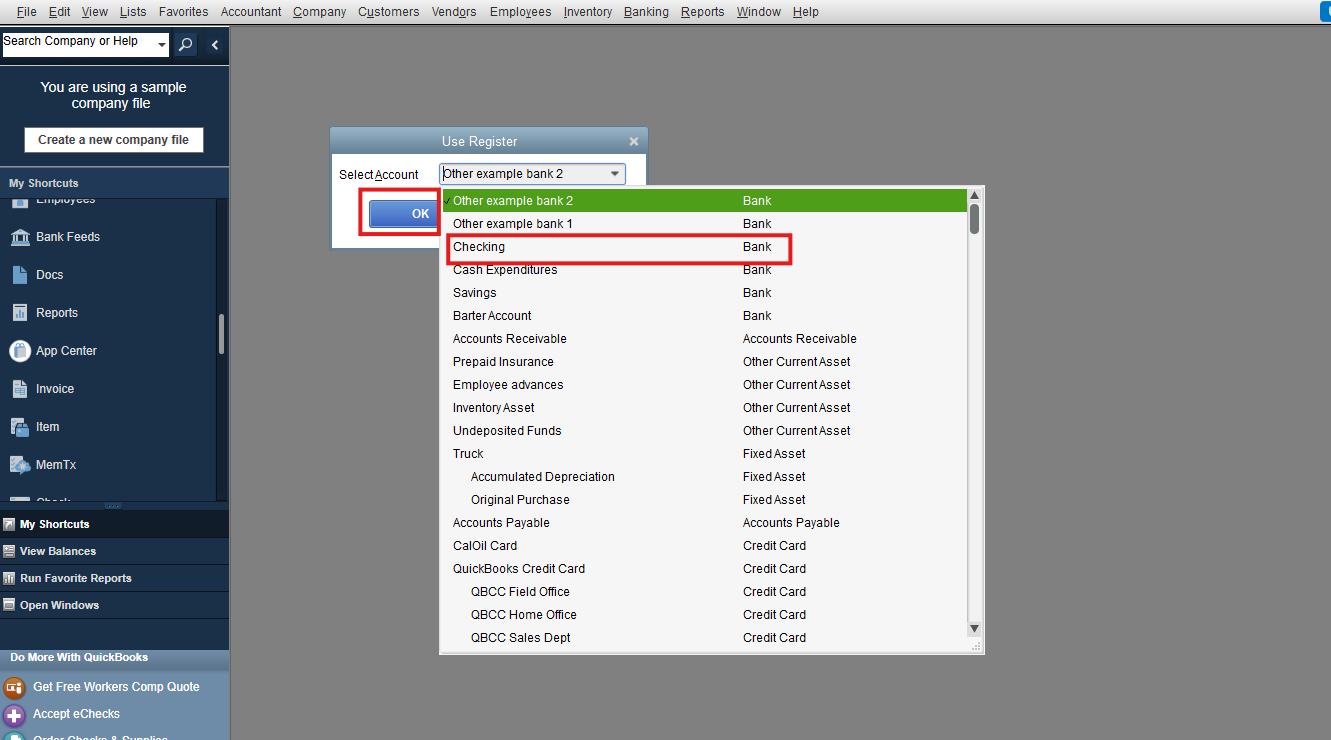Collapse the left panel with arrow icon
This screenshot has height=740, width=1331.
[215, 45]
